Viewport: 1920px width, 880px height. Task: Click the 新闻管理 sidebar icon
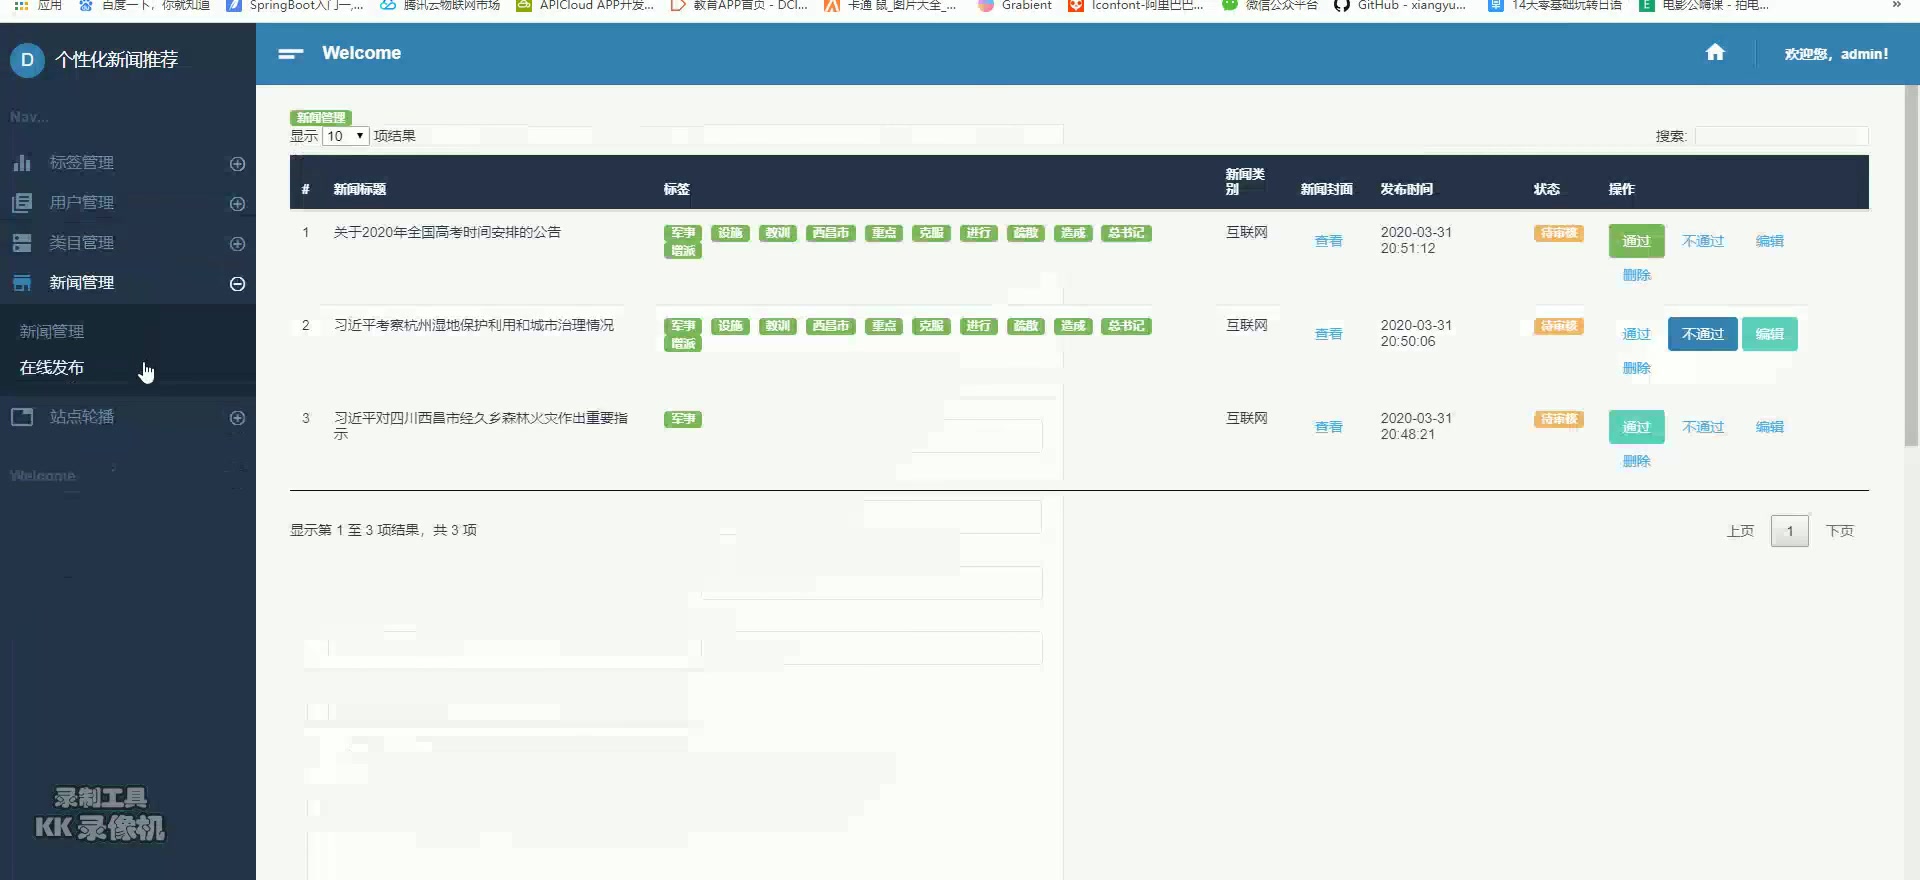tap(22, 283)
